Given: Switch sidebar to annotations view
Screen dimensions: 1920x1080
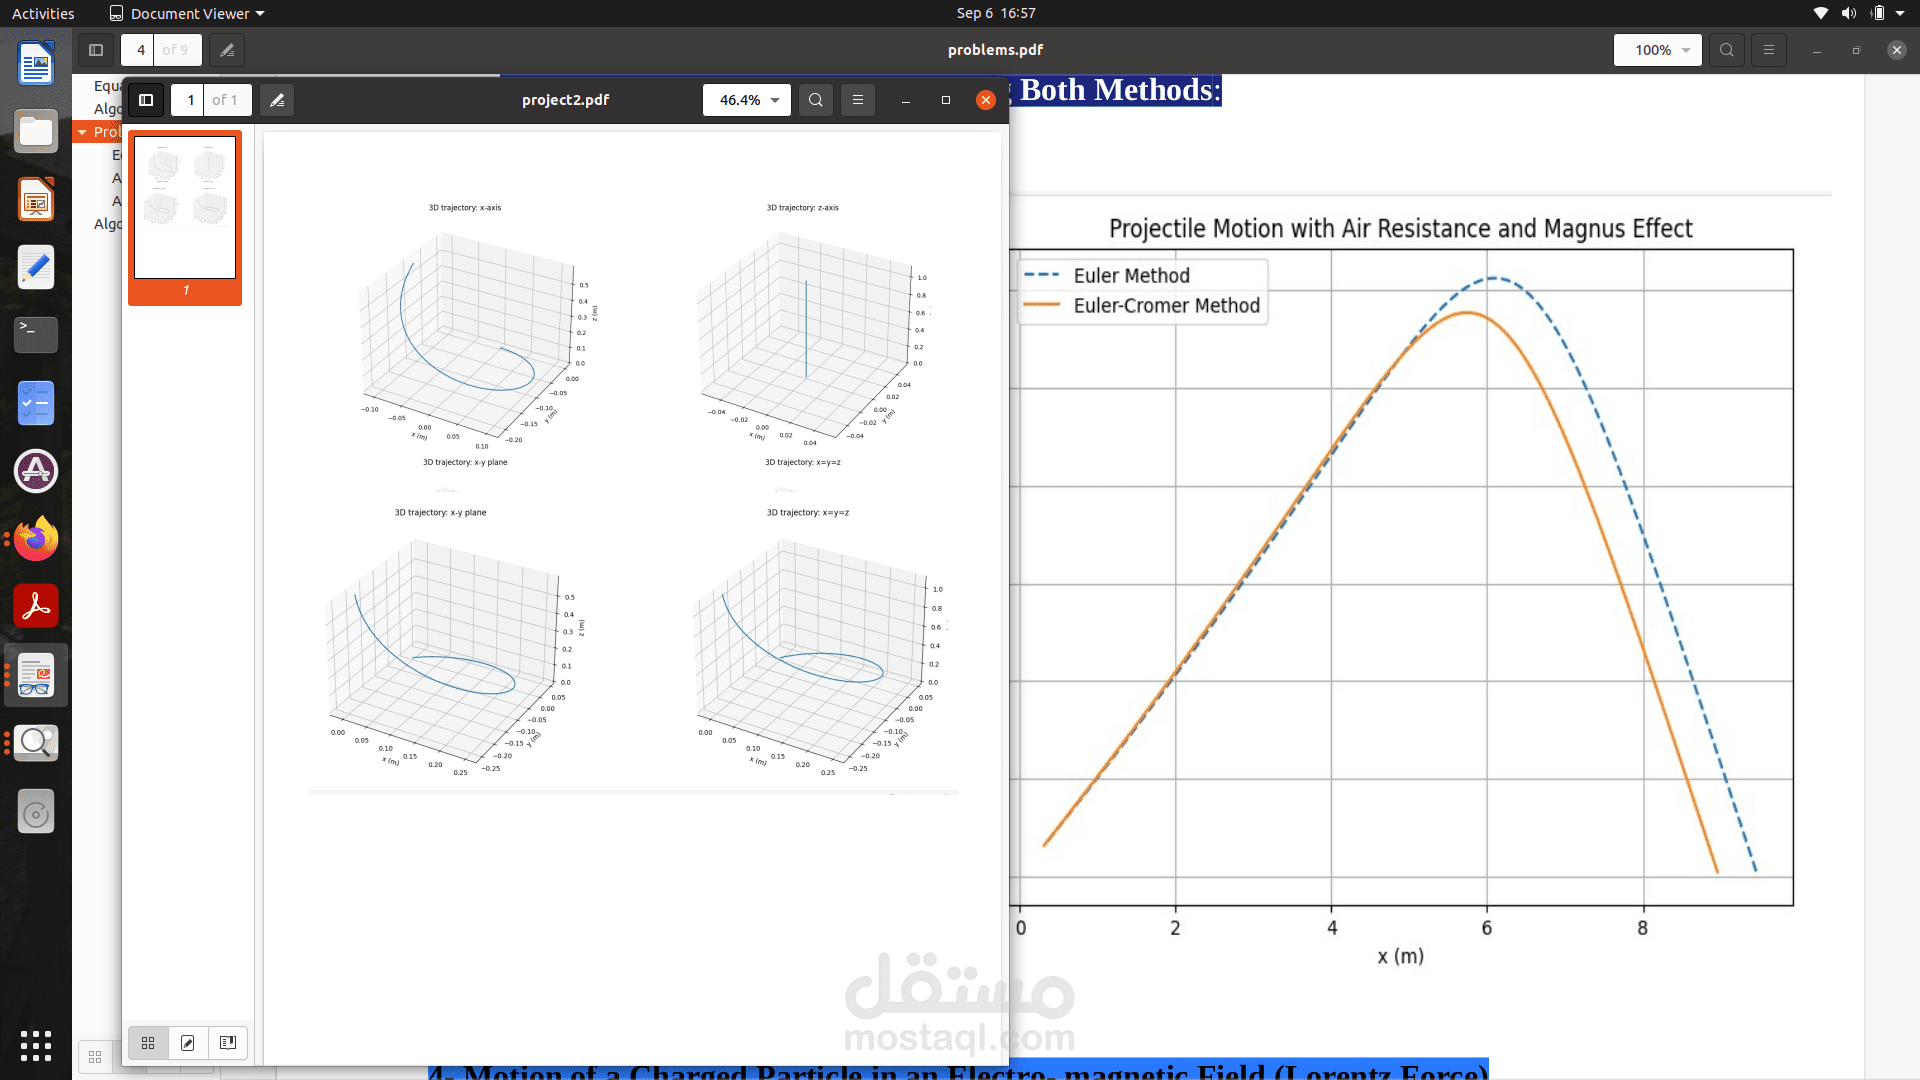Looking at the screenshot, I should 188,1043.
